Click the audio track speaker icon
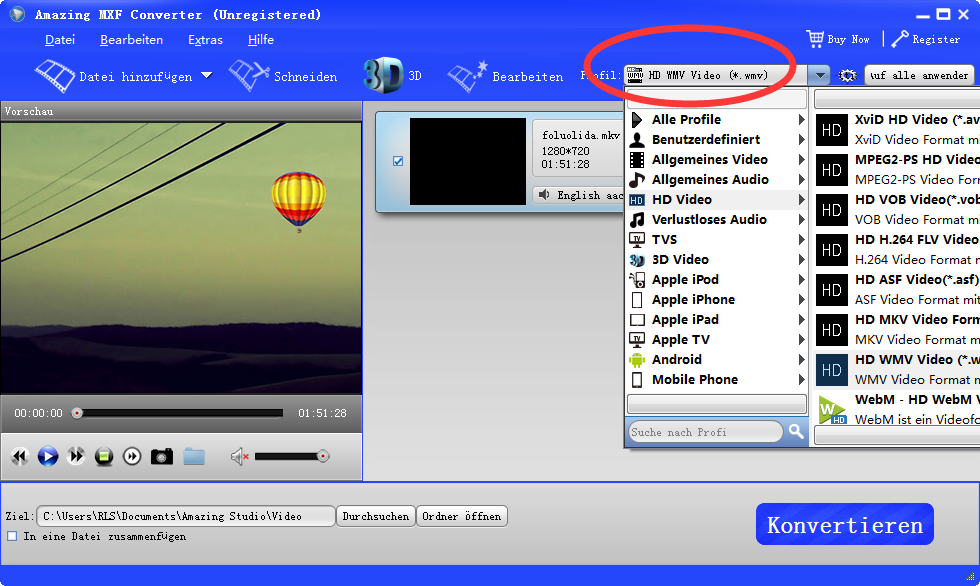Image resolution: width=980 pixels, height=586 pixels. point(544,195)
